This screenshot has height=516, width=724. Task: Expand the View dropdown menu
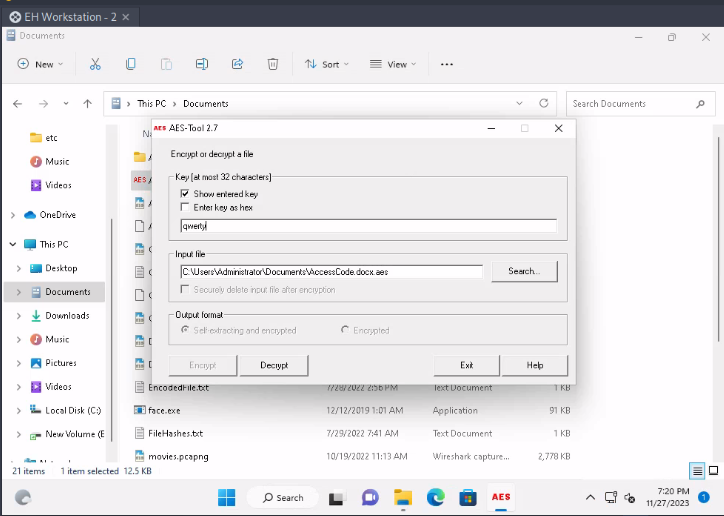coord(393,64)
